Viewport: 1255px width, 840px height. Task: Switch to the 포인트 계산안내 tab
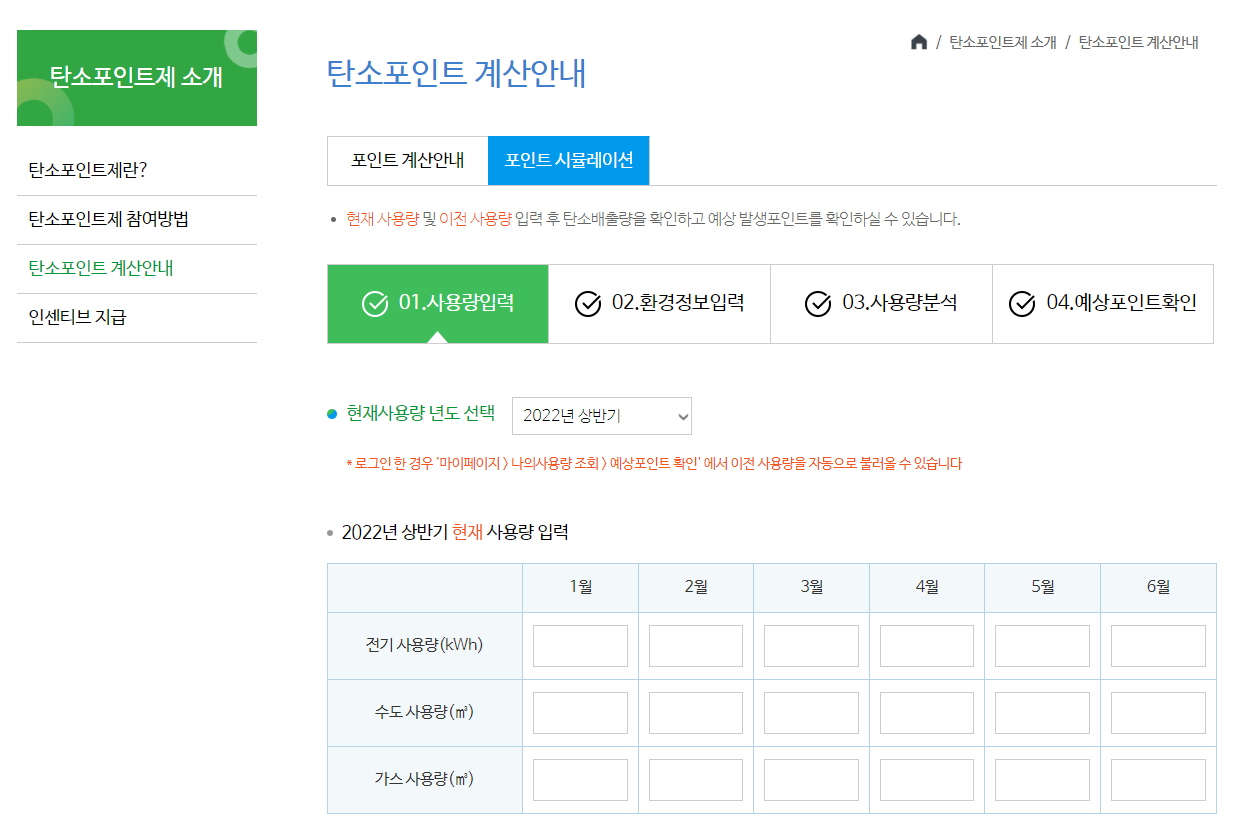click(x=406, y=161)
